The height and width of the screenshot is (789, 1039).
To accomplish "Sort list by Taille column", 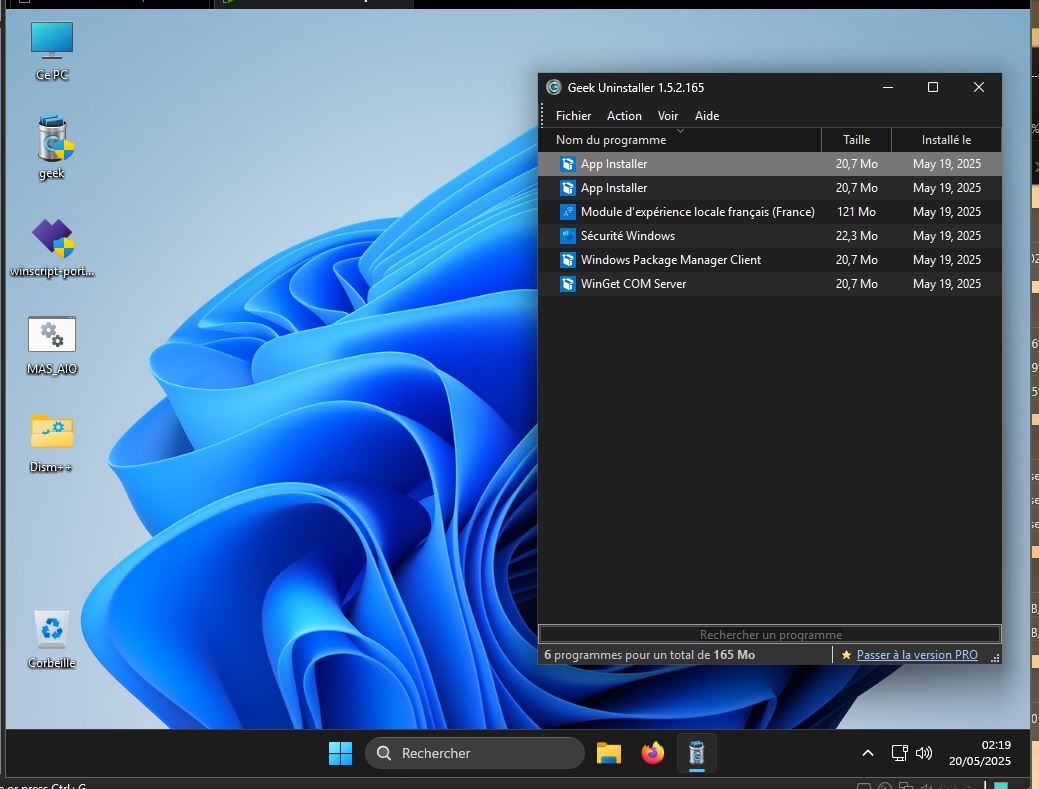I will point(856,140).
